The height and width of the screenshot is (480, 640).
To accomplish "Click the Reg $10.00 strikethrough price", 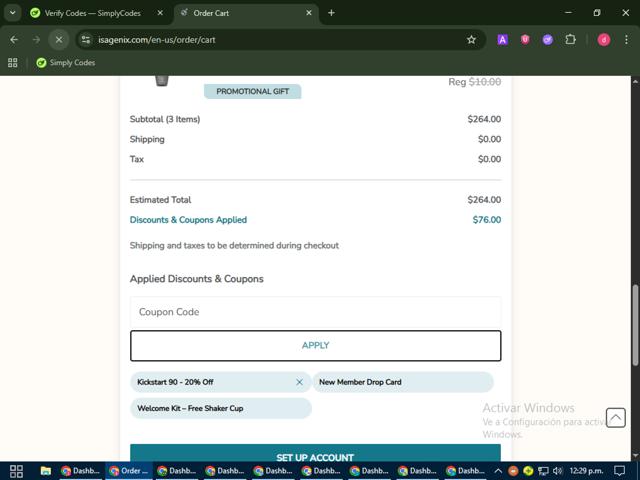I will click(x=475, y=82).
